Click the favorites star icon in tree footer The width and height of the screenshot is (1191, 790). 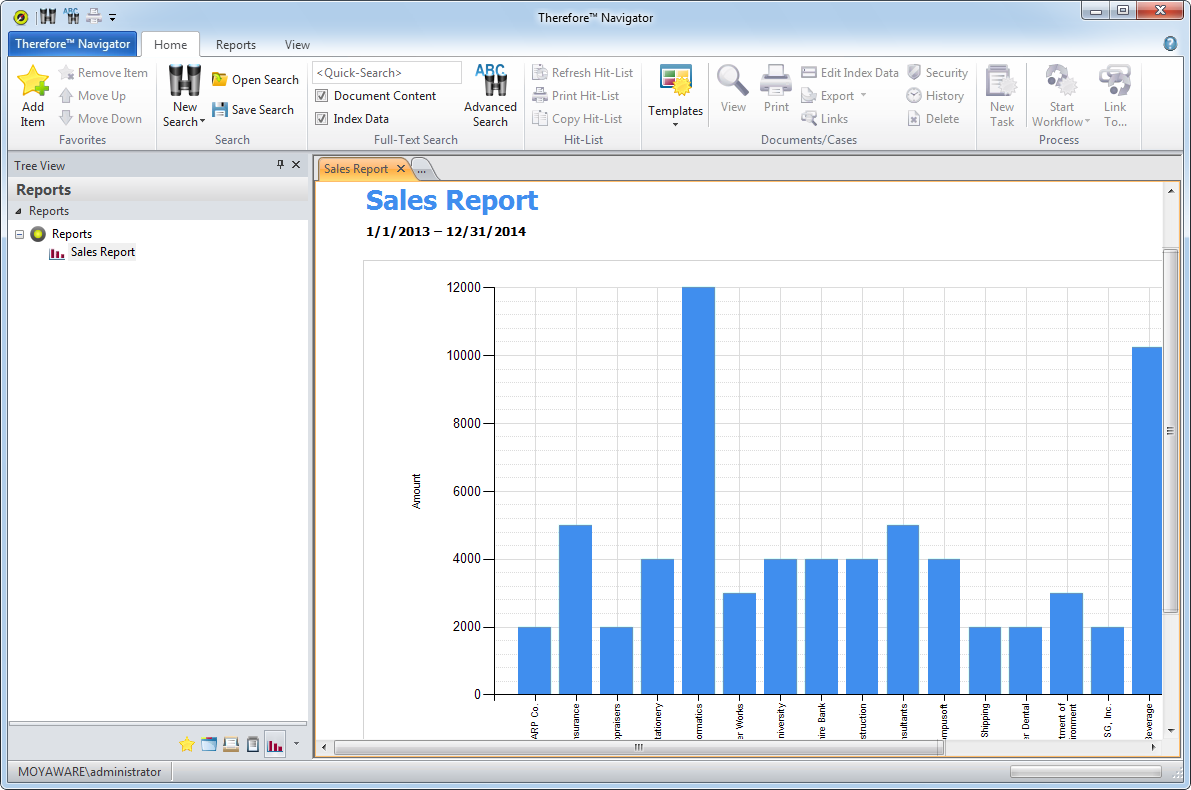pyautogui.click(x=187, y=744)
